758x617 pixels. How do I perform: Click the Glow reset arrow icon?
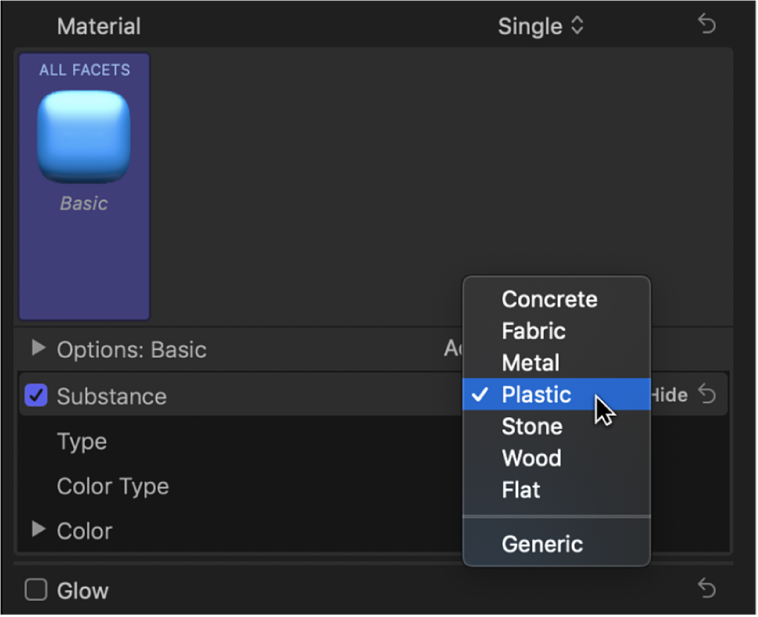707,590
